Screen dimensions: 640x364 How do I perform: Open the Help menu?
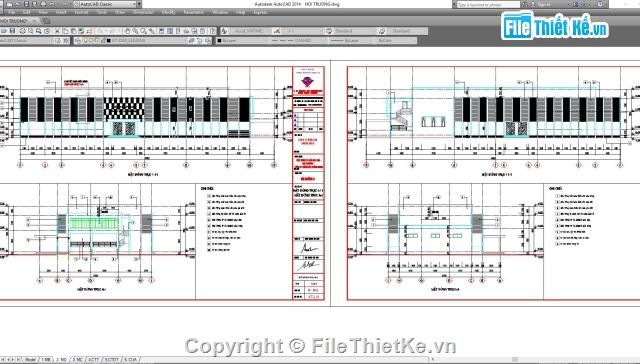240,12
